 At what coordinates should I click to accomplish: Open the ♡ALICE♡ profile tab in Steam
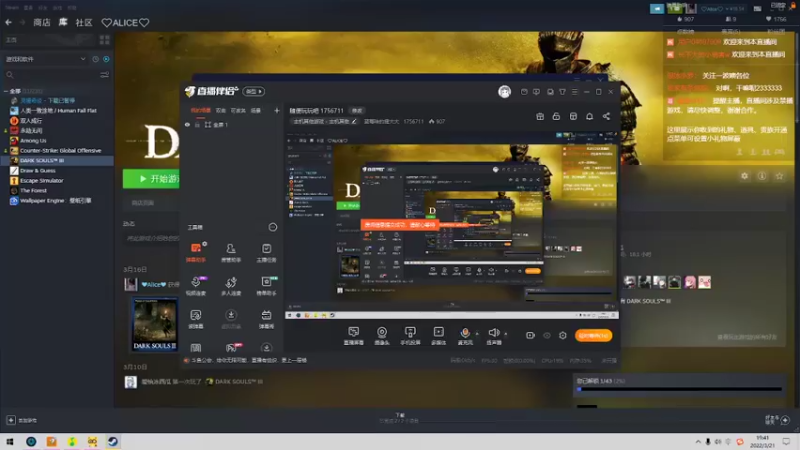126,22
